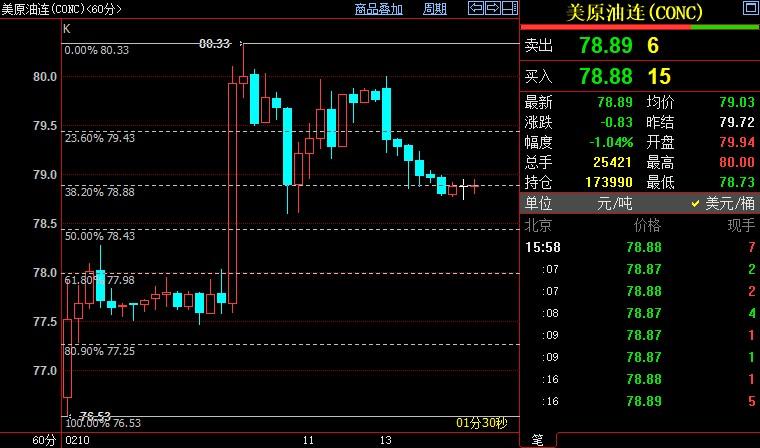Open the 周期 period menu
Screen dimensions: 760x448
[435, 9]
